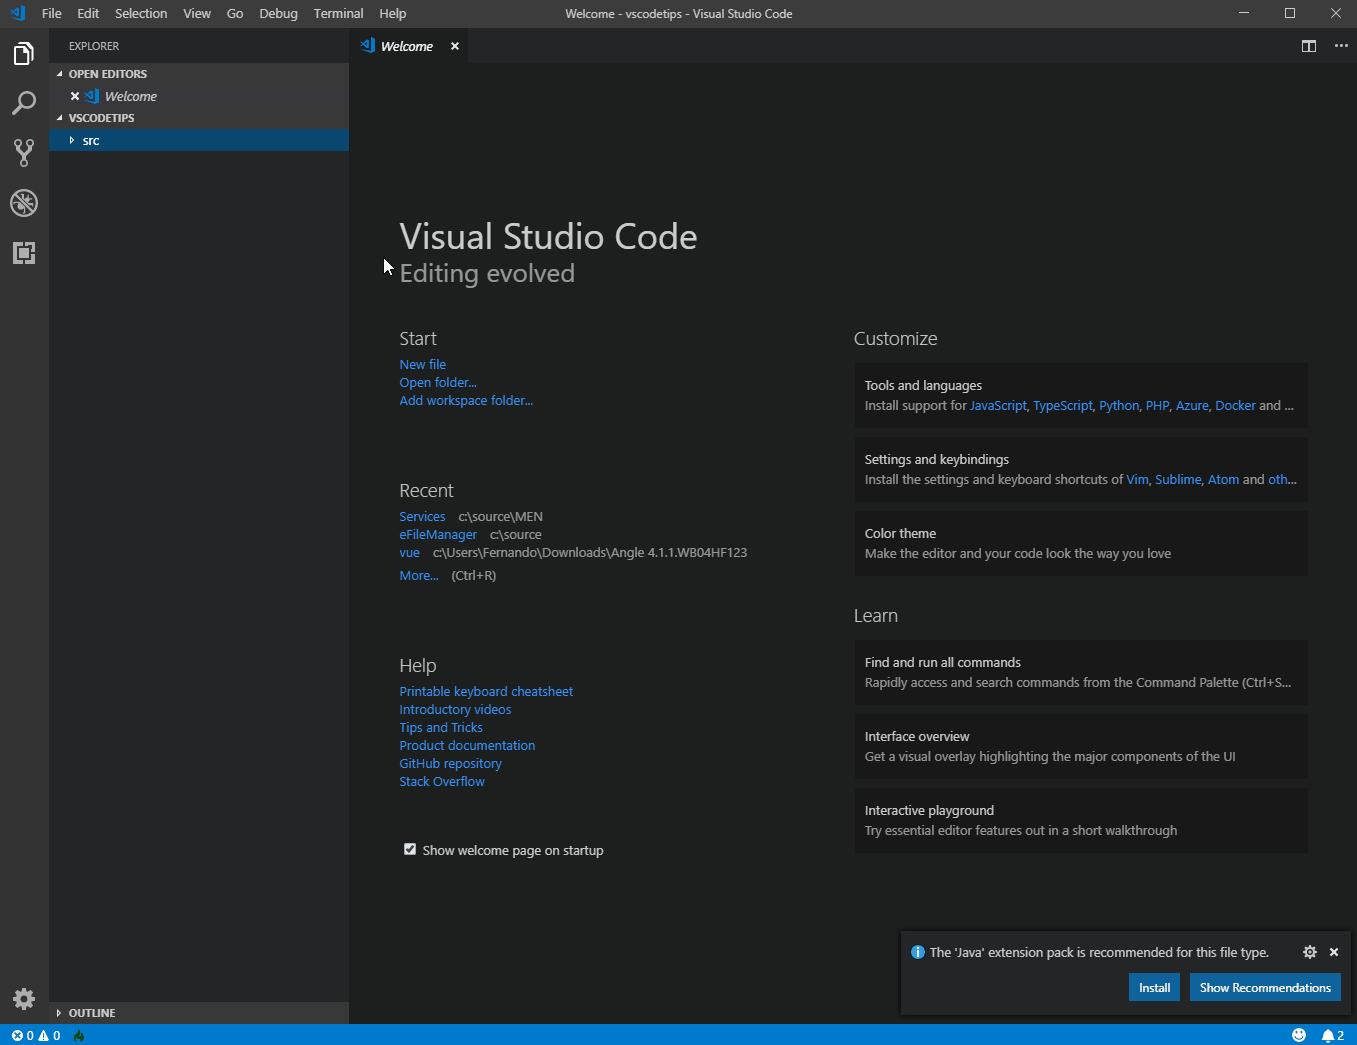Open Tips and Tricks link
This screenshot has width=1357, height=1045.
tap(441, 728)
